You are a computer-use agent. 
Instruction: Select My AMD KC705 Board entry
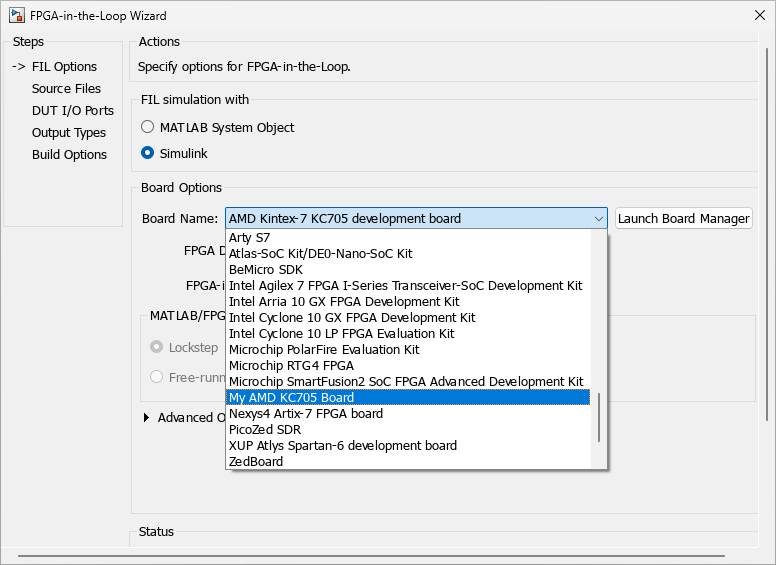tap(291, 398)
